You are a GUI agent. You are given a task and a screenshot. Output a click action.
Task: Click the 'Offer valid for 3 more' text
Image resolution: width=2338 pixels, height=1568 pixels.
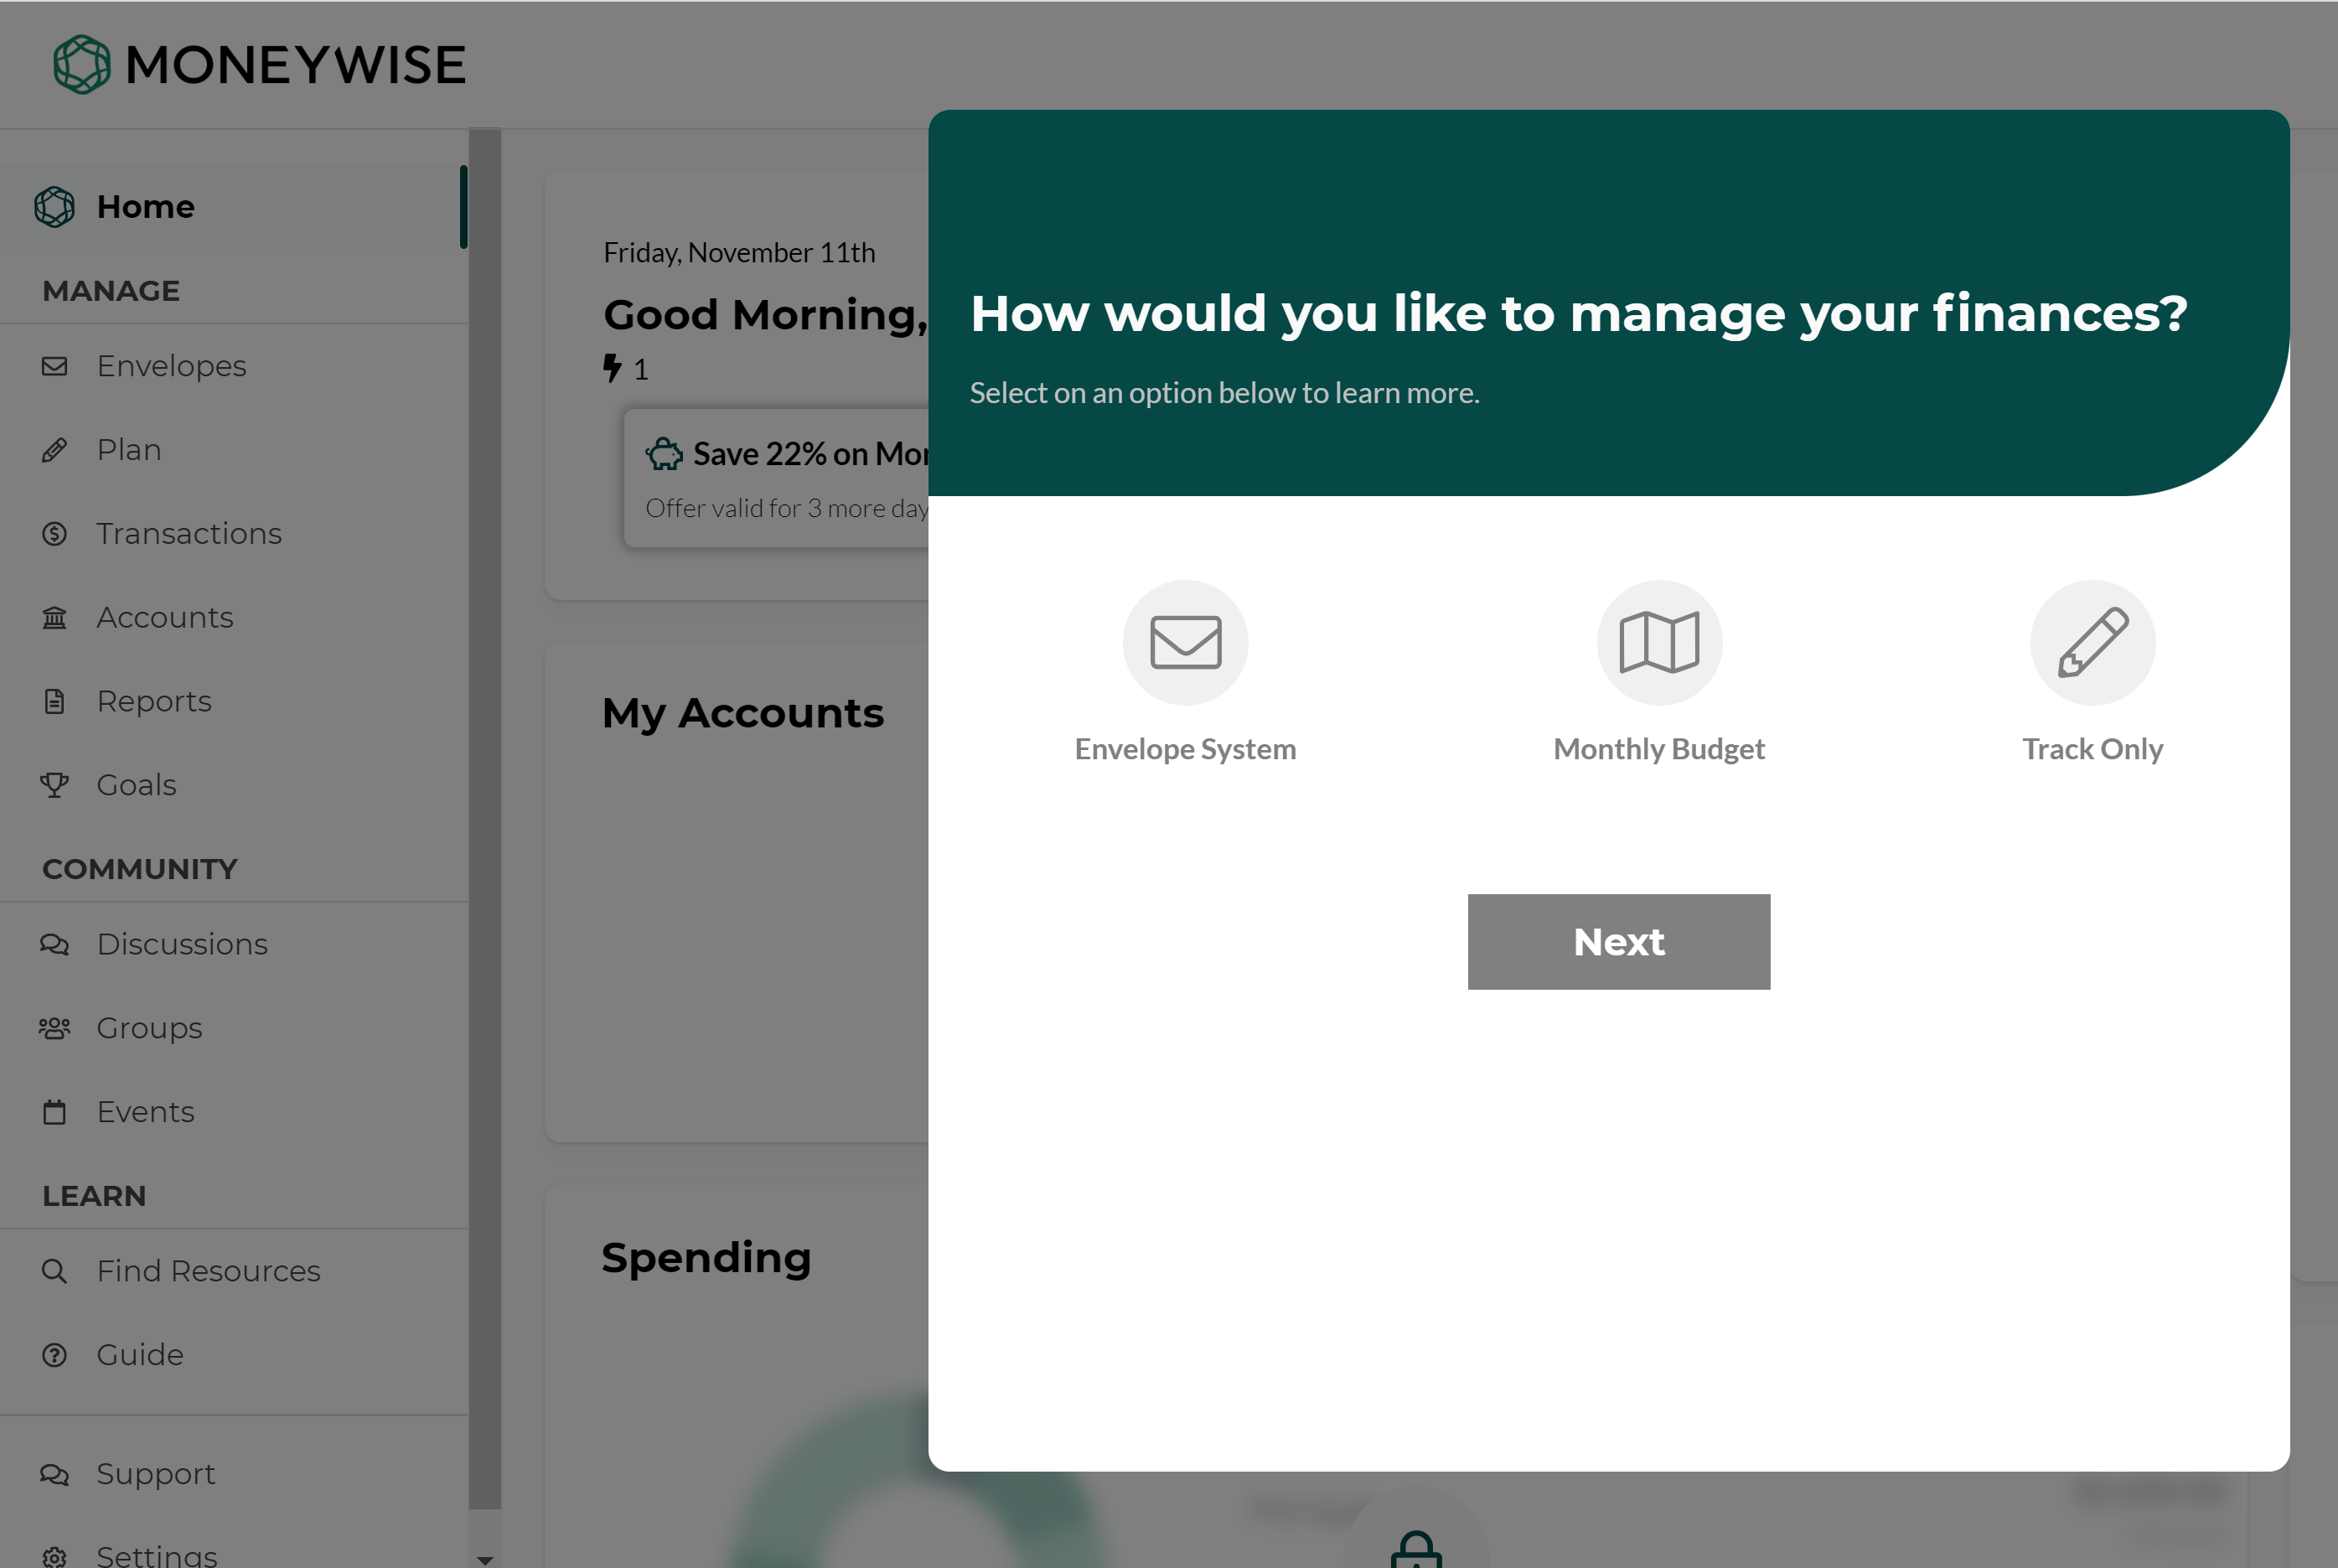tap(787, 509)
